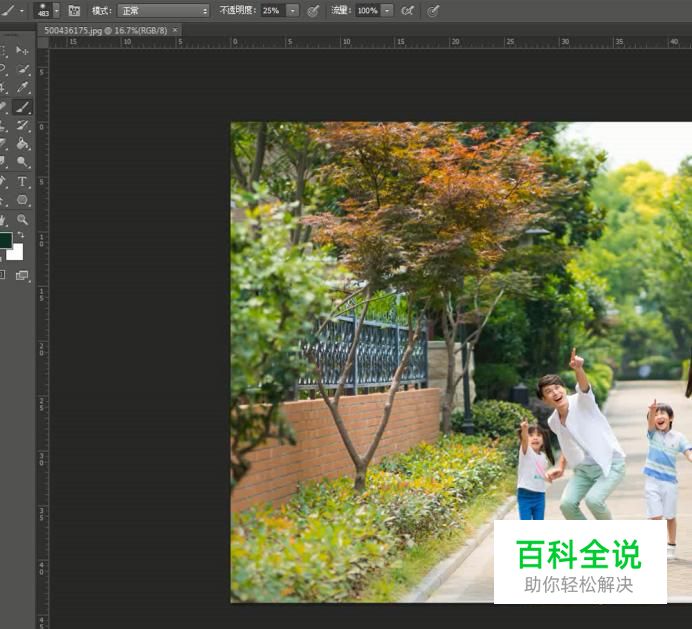This screenshot has width=692, height=629.
Task: Select the Horizontal Type tool
Action: (x=22, y=182)
